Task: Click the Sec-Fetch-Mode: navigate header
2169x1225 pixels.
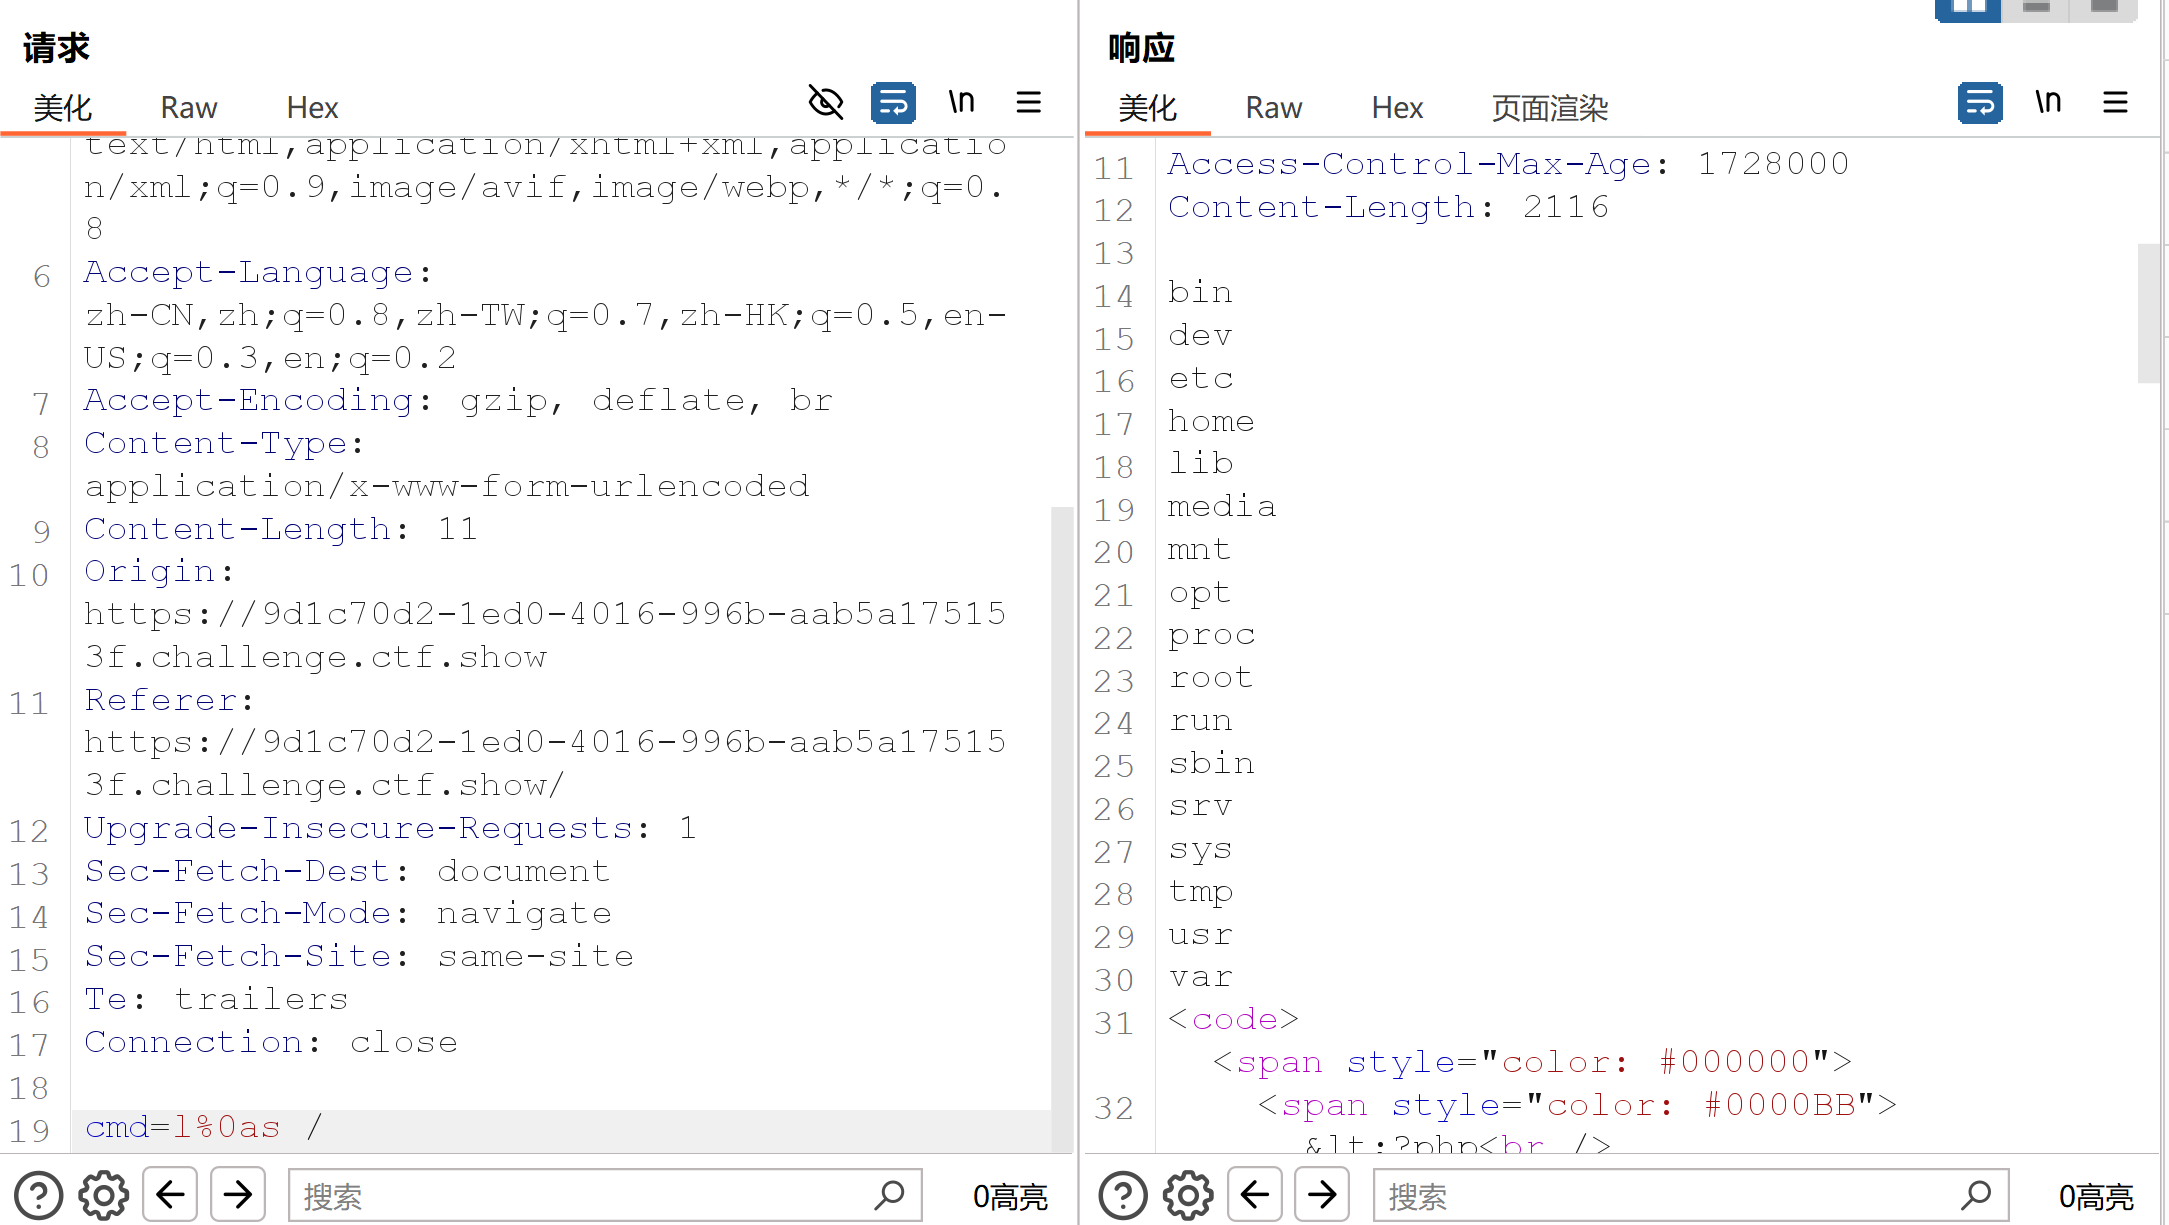Action: coord(348,913)
